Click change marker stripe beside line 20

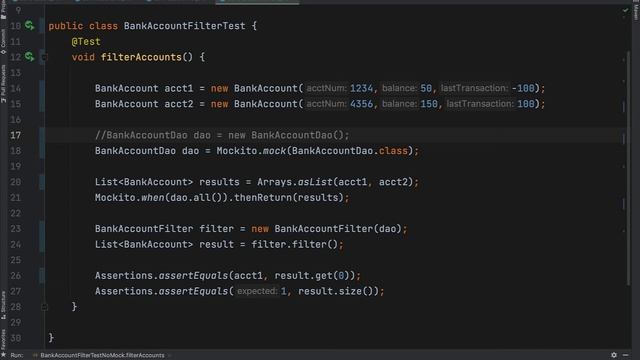tap(42, 182)
